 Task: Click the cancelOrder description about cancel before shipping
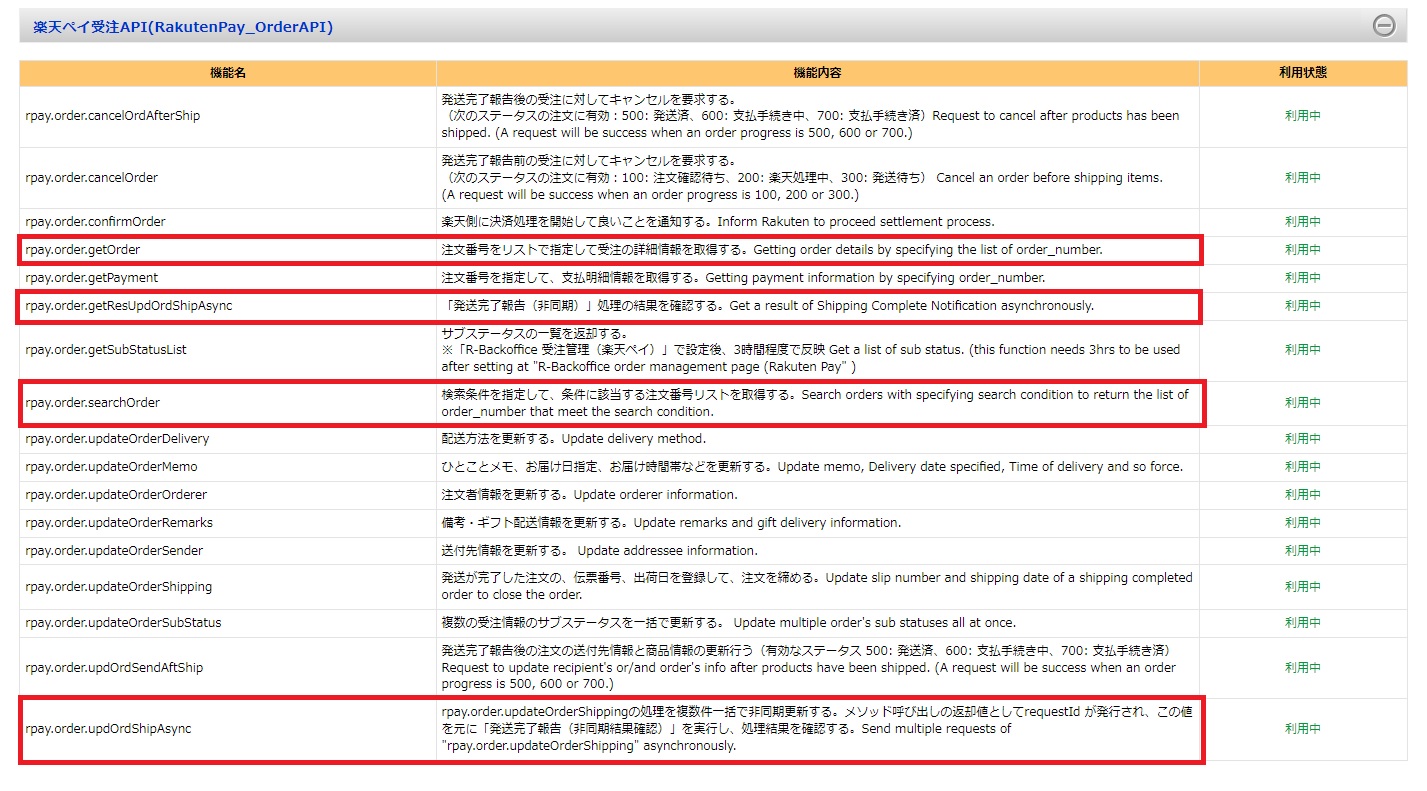click(802, 178)
